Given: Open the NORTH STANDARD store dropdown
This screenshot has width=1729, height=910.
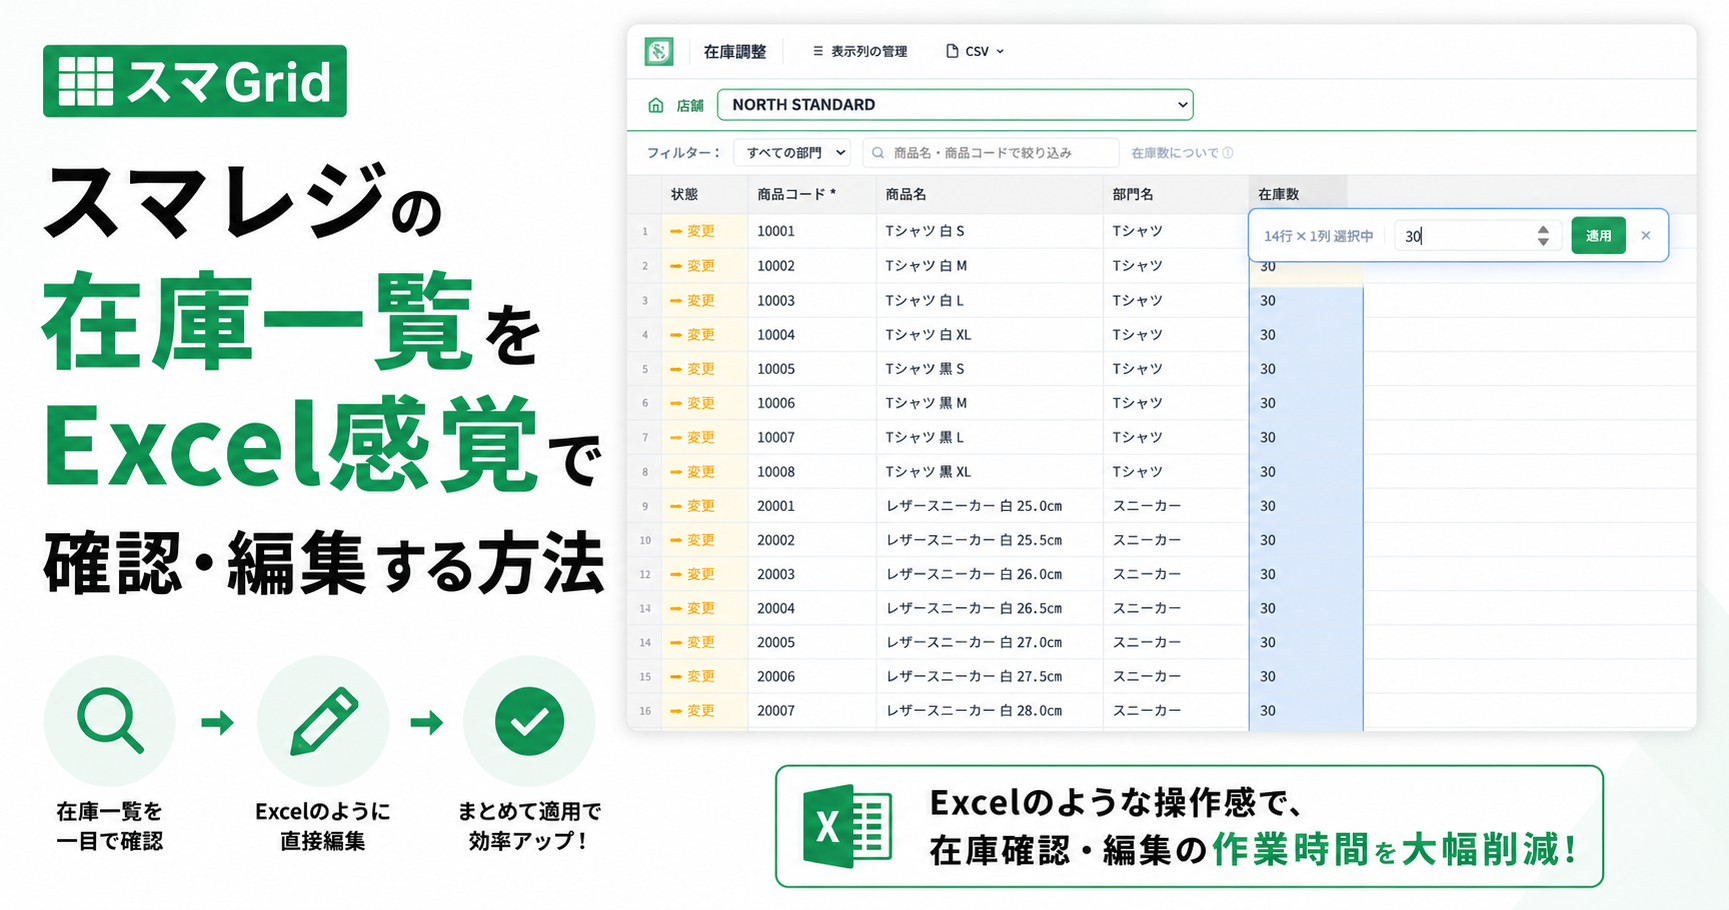Looking at the screenshot, I should point(955,105).
